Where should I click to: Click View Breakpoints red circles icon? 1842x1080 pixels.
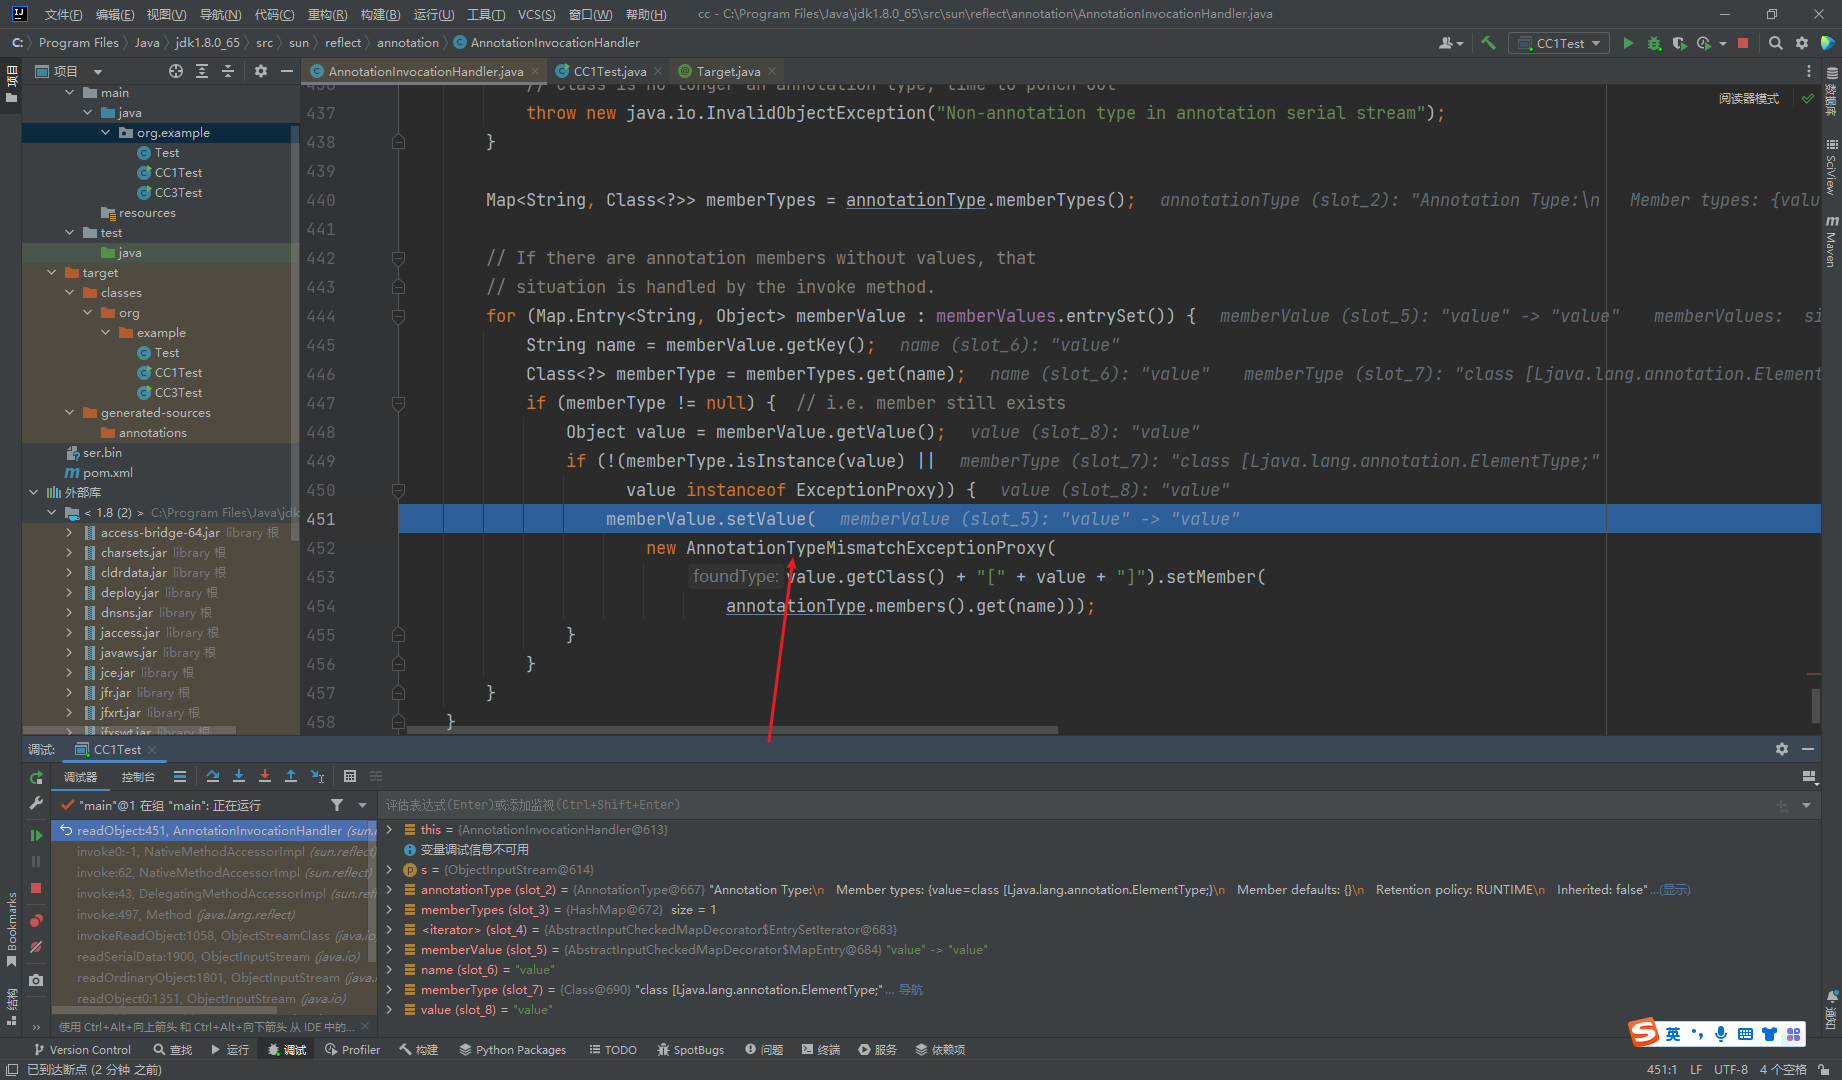point(36,920)
